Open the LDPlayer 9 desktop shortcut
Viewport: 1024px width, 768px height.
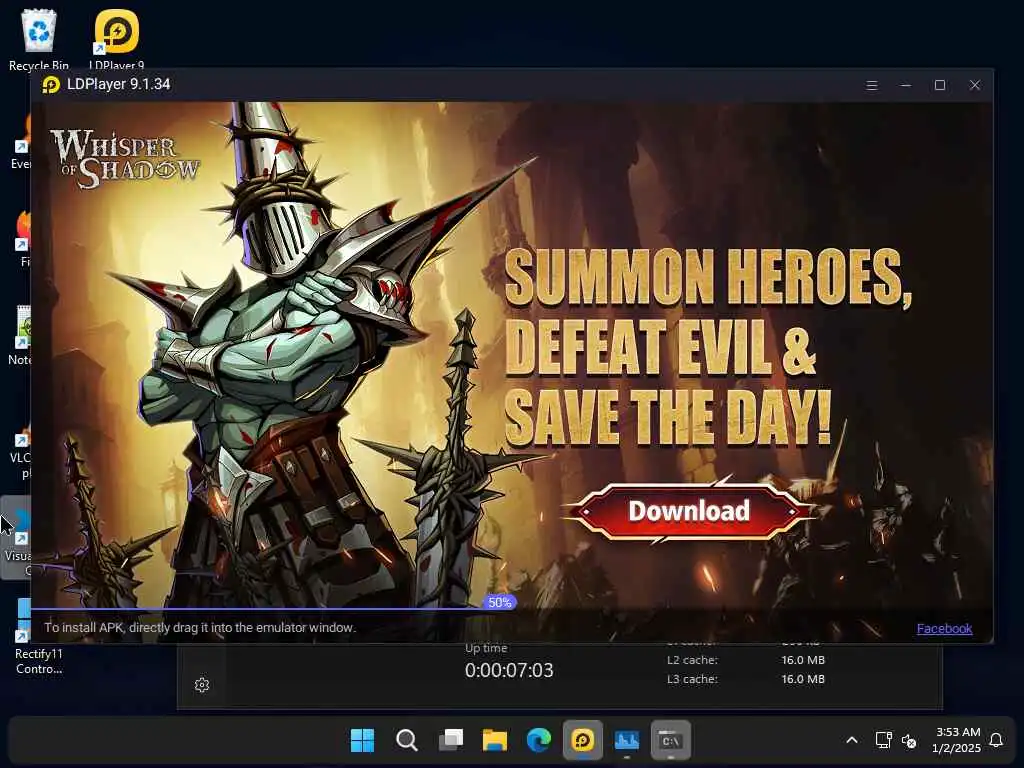[117, 38]
